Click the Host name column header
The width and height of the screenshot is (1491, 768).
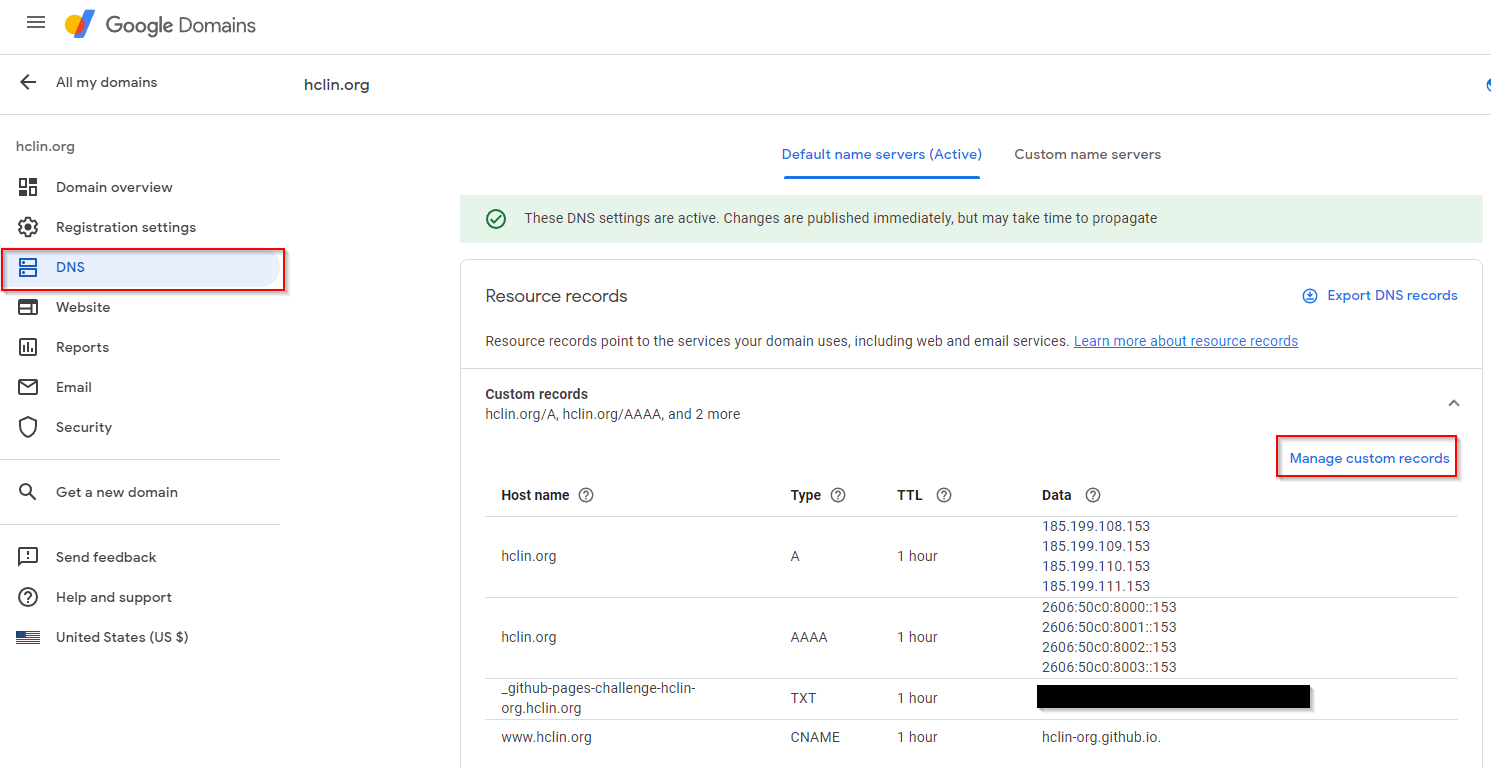(x=535, y=495)
